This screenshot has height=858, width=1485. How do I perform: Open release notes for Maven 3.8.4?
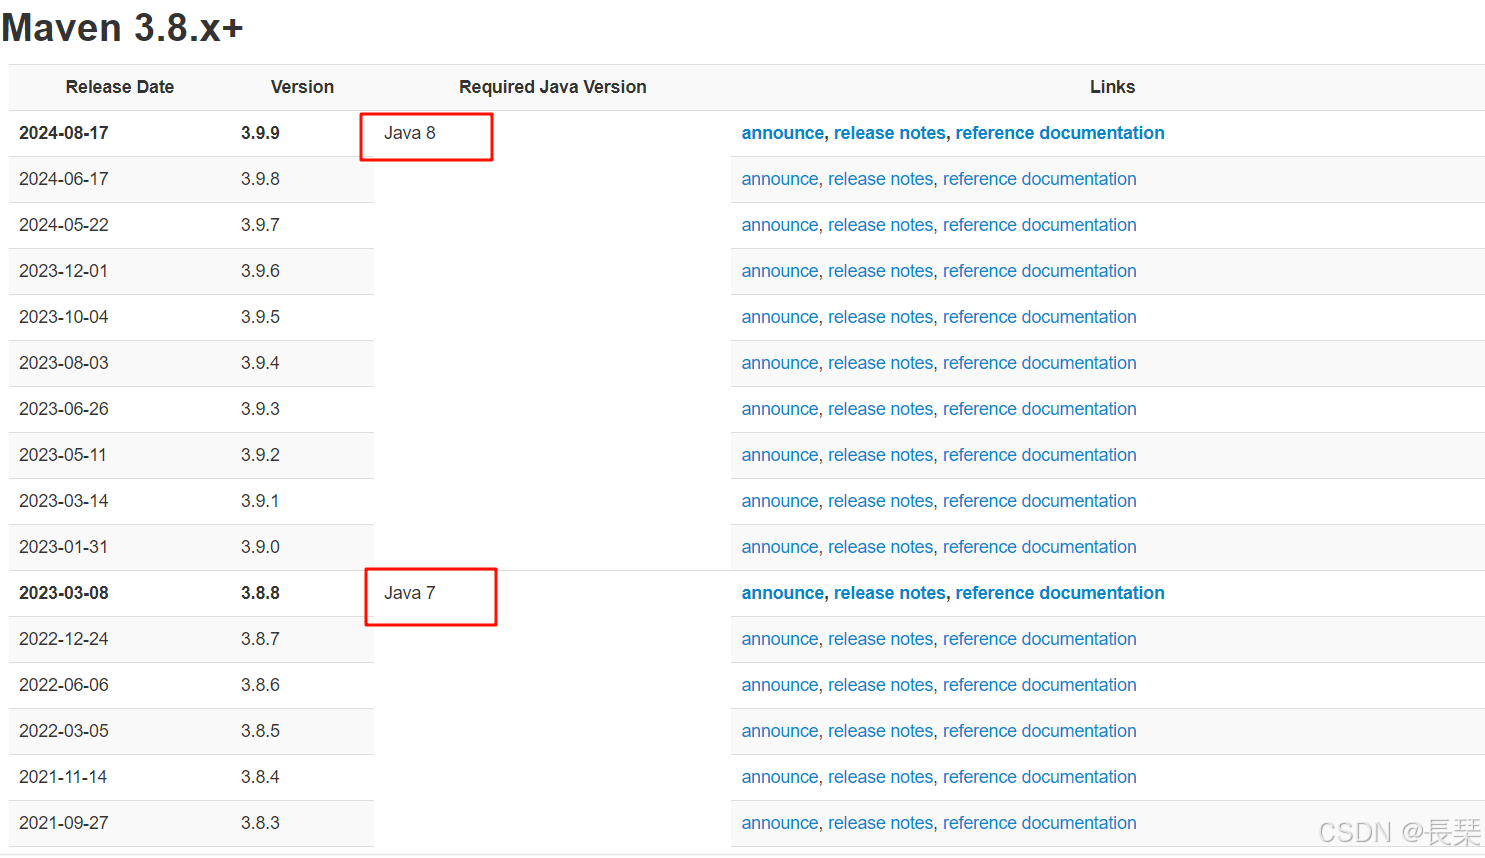(x=880, y=776)
